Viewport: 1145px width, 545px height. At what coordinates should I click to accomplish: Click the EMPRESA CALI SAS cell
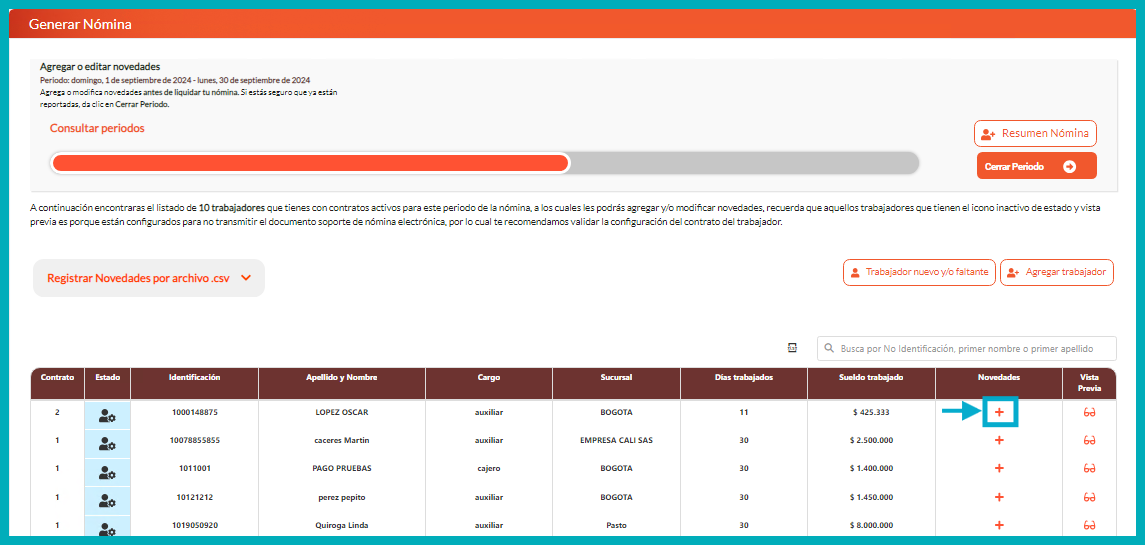click(616, 440)
